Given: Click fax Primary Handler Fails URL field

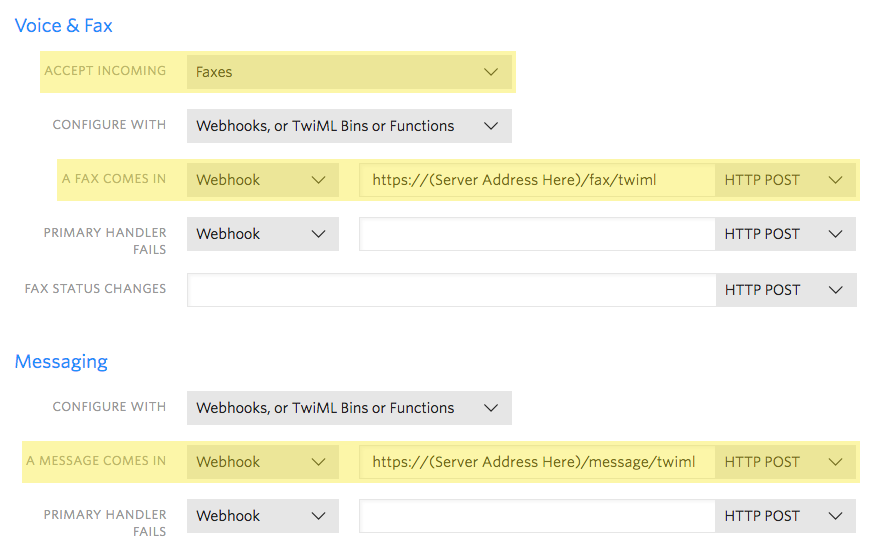Looking at the screenshot, I should 537,234.
